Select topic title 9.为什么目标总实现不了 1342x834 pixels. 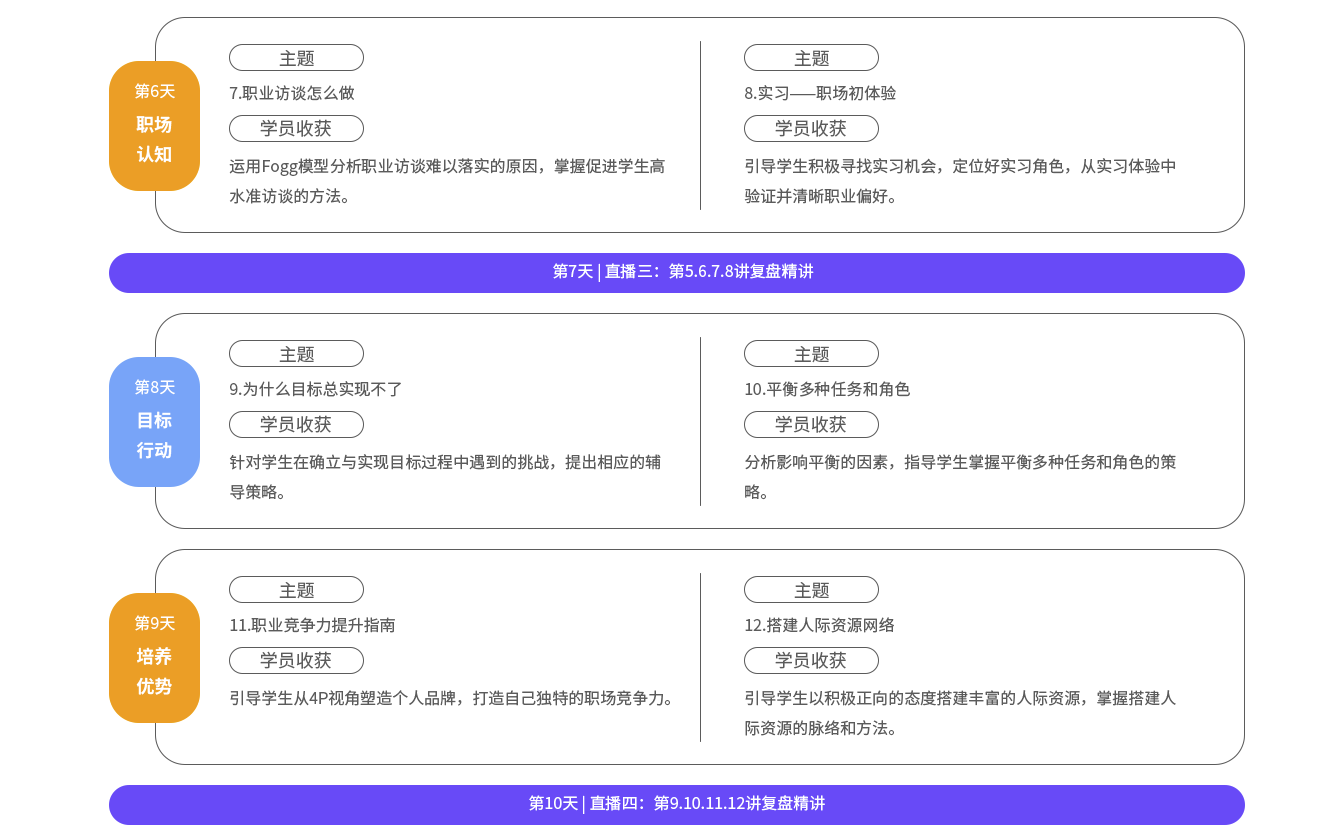pos(316,389)
